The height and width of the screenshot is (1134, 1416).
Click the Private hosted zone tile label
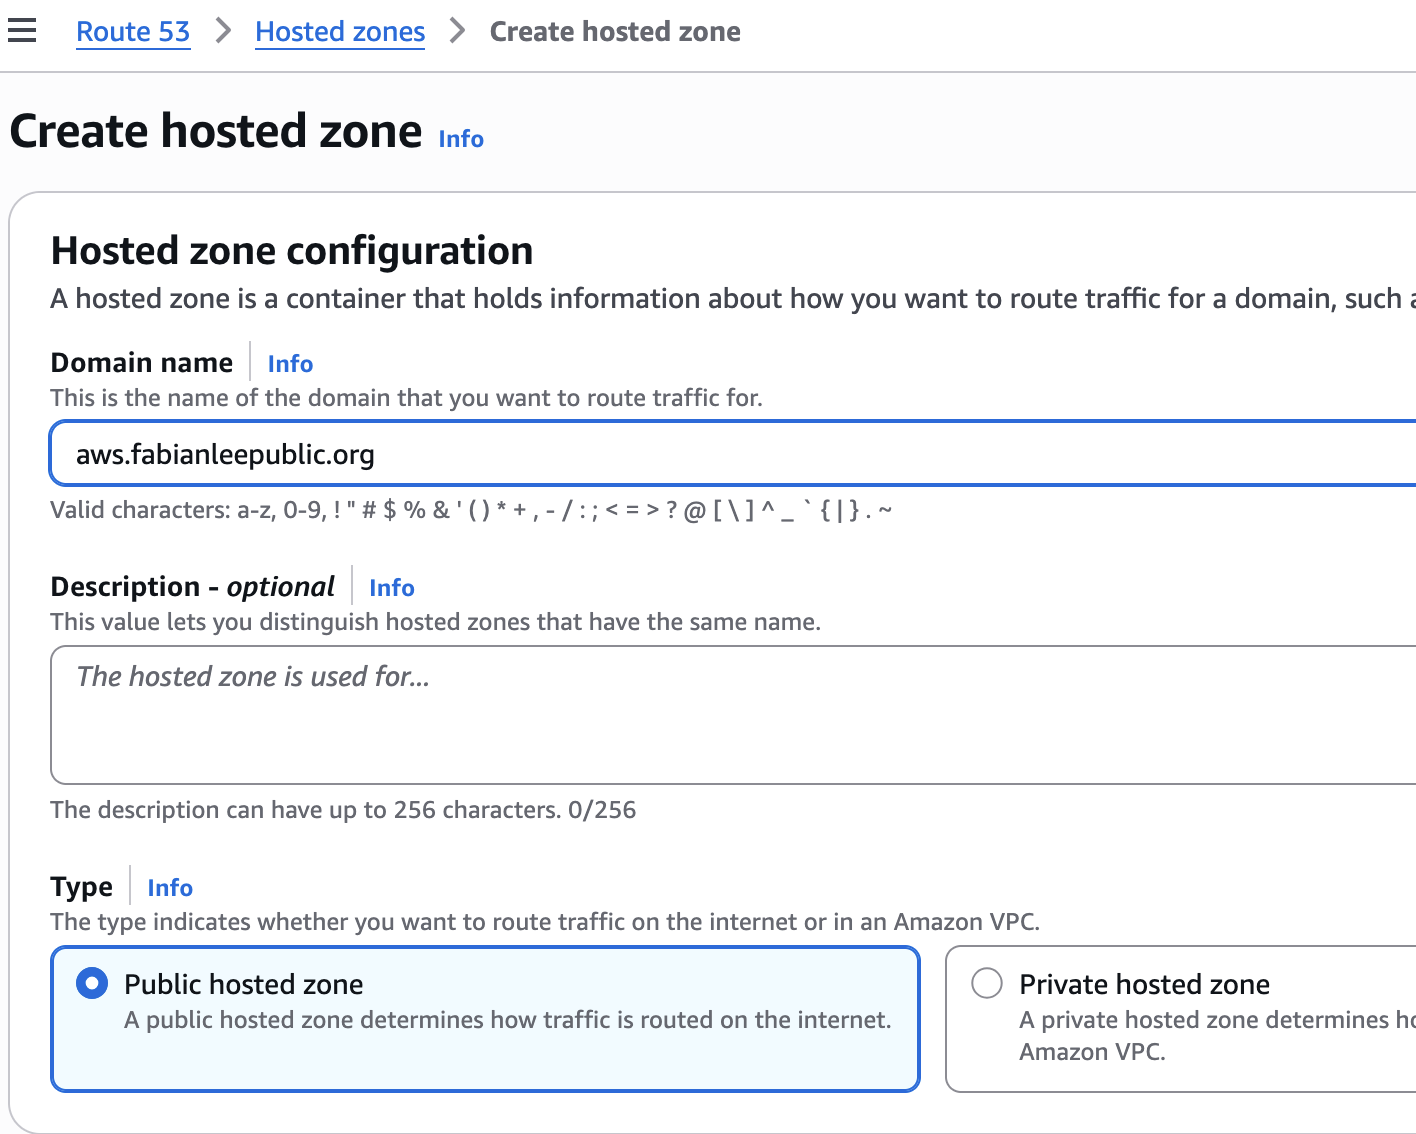[x=1144, y=985]
